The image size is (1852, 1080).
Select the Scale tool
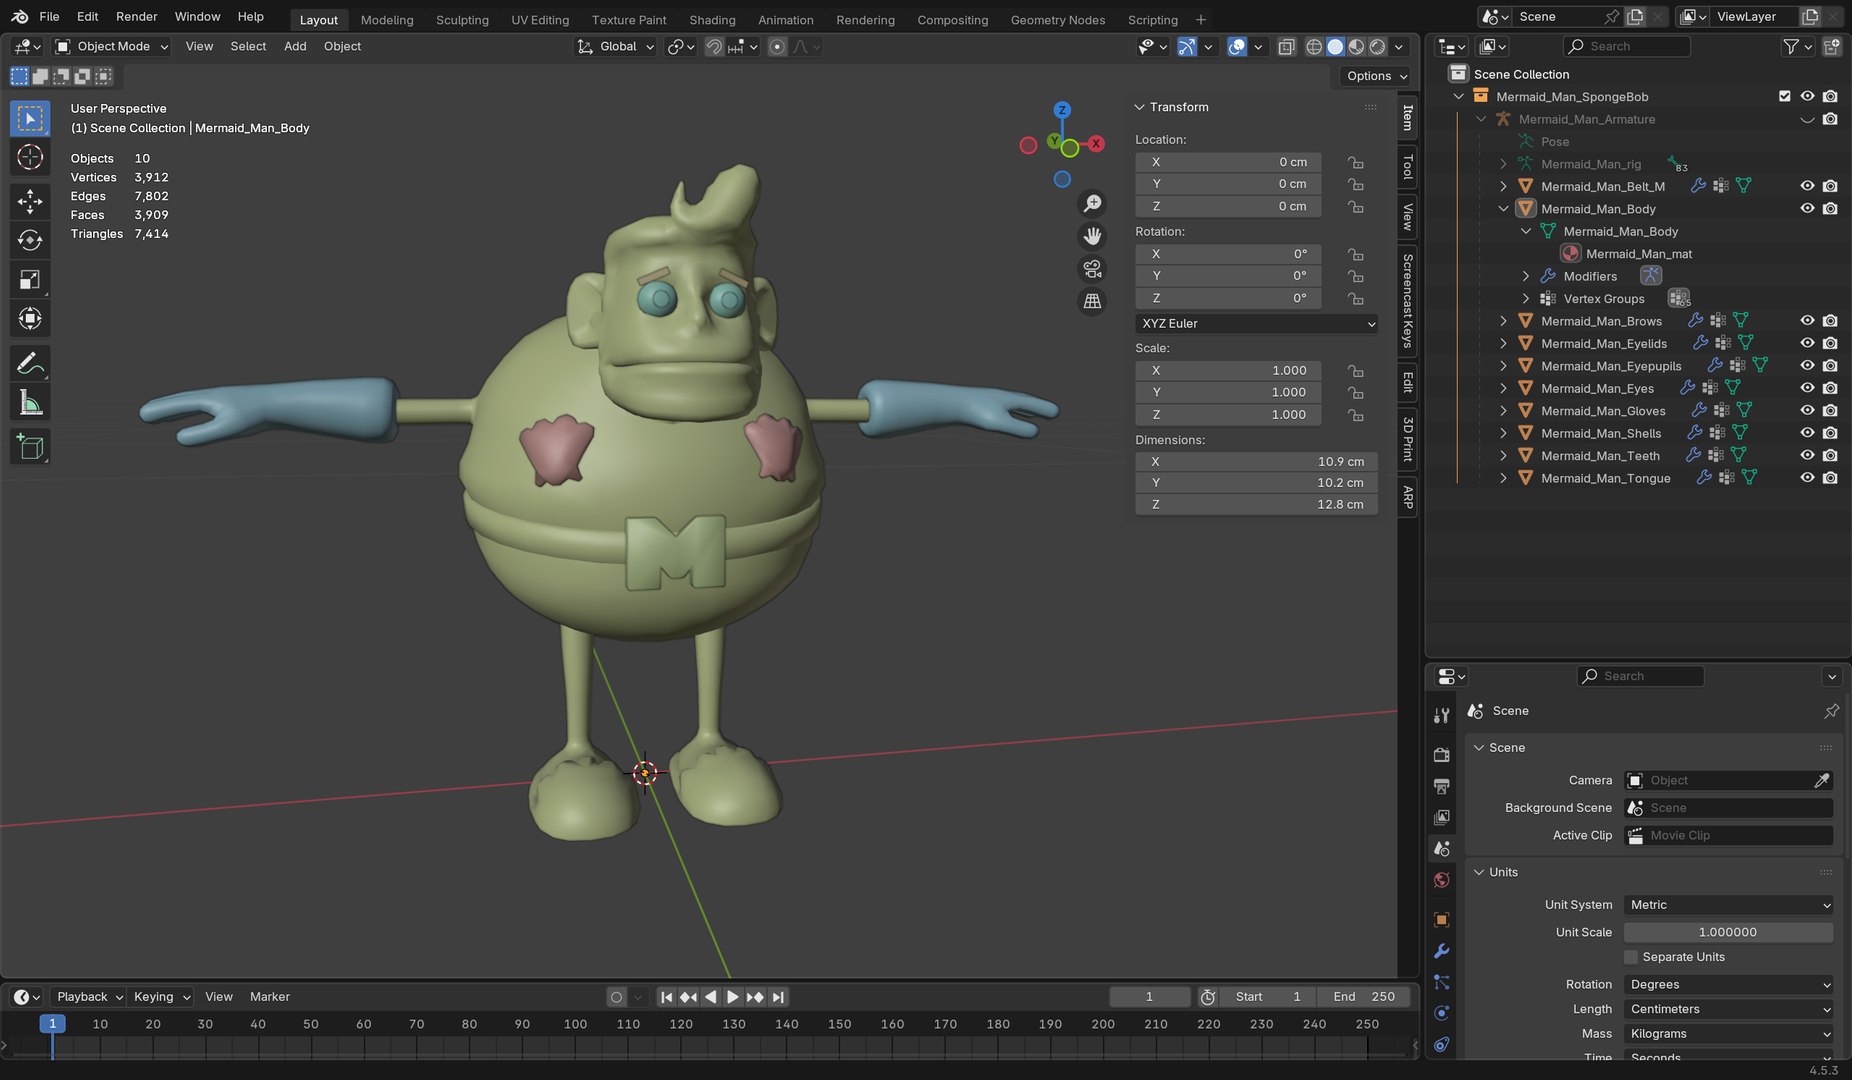30,280
